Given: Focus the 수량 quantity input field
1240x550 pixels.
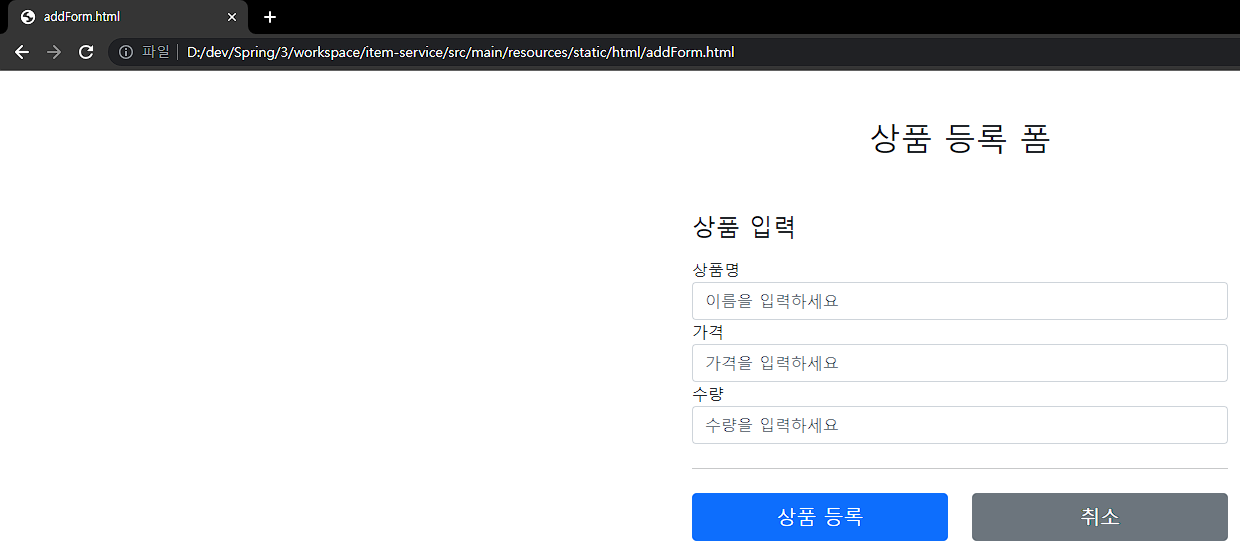Looking at the screenshot, I should [960, 425].
